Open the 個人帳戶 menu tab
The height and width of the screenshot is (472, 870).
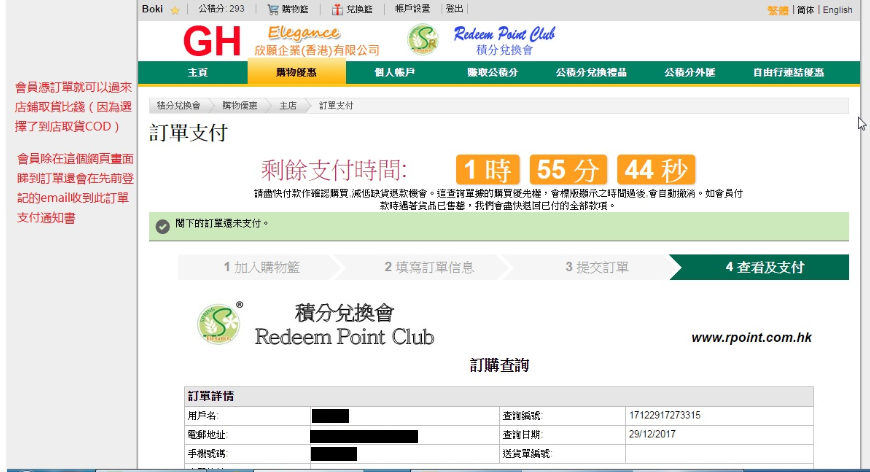[x=394, y=73]
